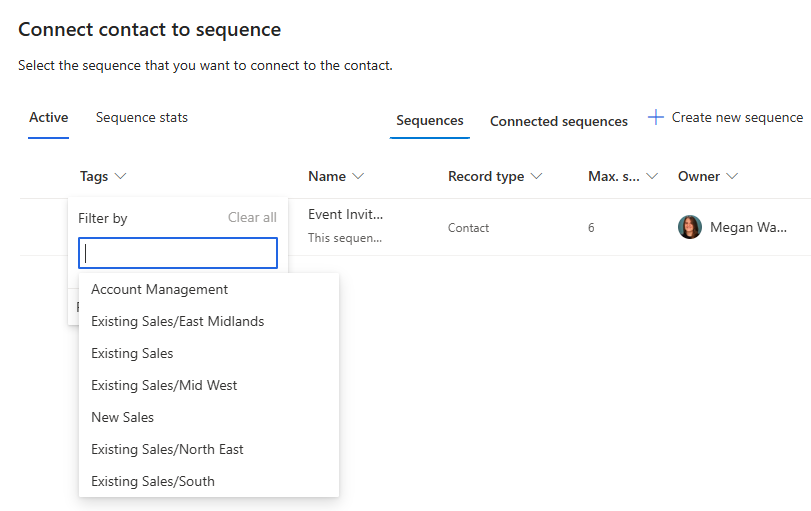This screenshot has height=511, width=811.
Task: Click the plus icon for new sequence
Action: click(x=656, y=118)
